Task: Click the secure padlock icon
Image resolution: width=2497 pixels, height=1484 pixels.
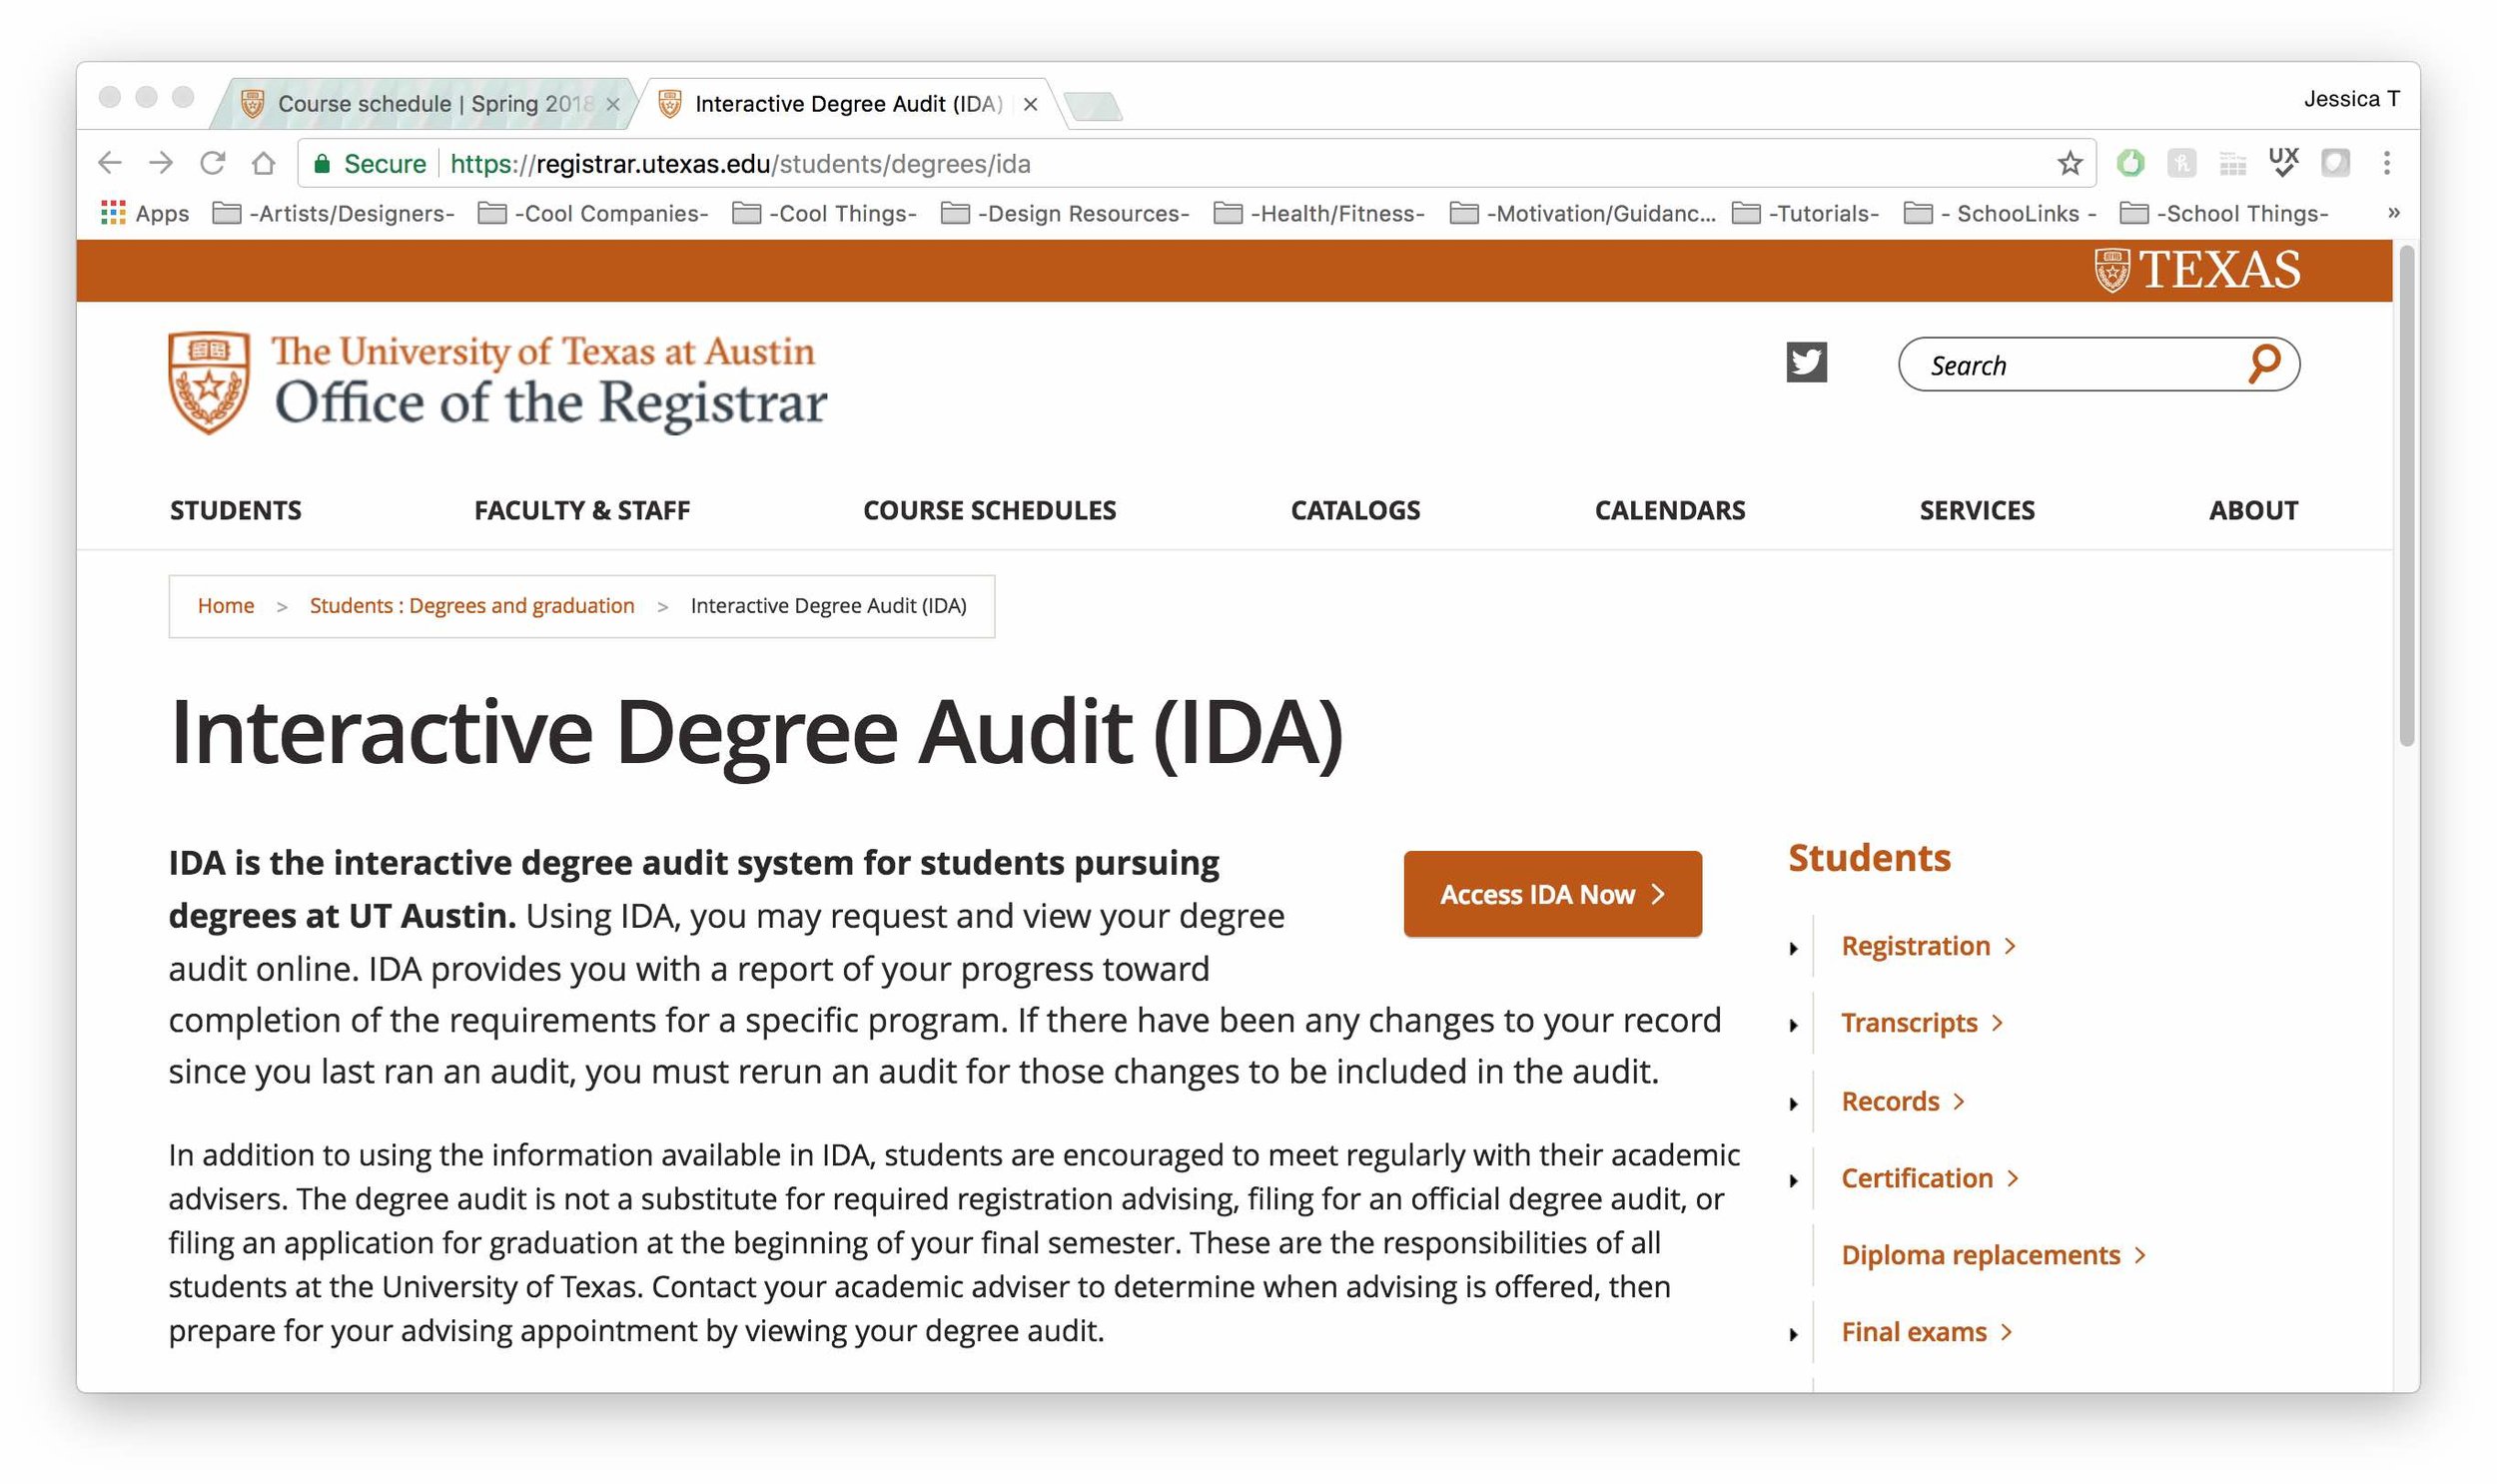Action: (322, 163)
